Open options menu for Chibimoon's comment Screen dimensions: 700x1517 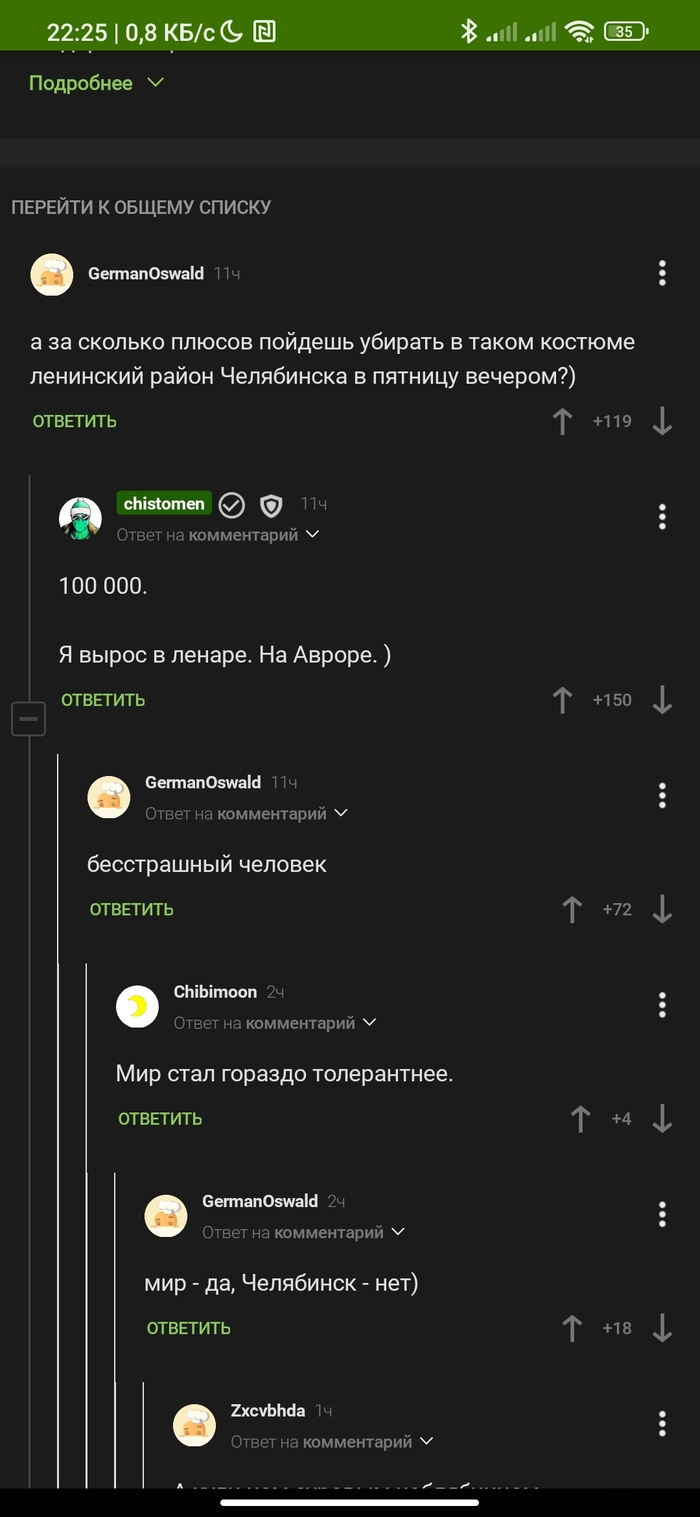(661, 1005)
